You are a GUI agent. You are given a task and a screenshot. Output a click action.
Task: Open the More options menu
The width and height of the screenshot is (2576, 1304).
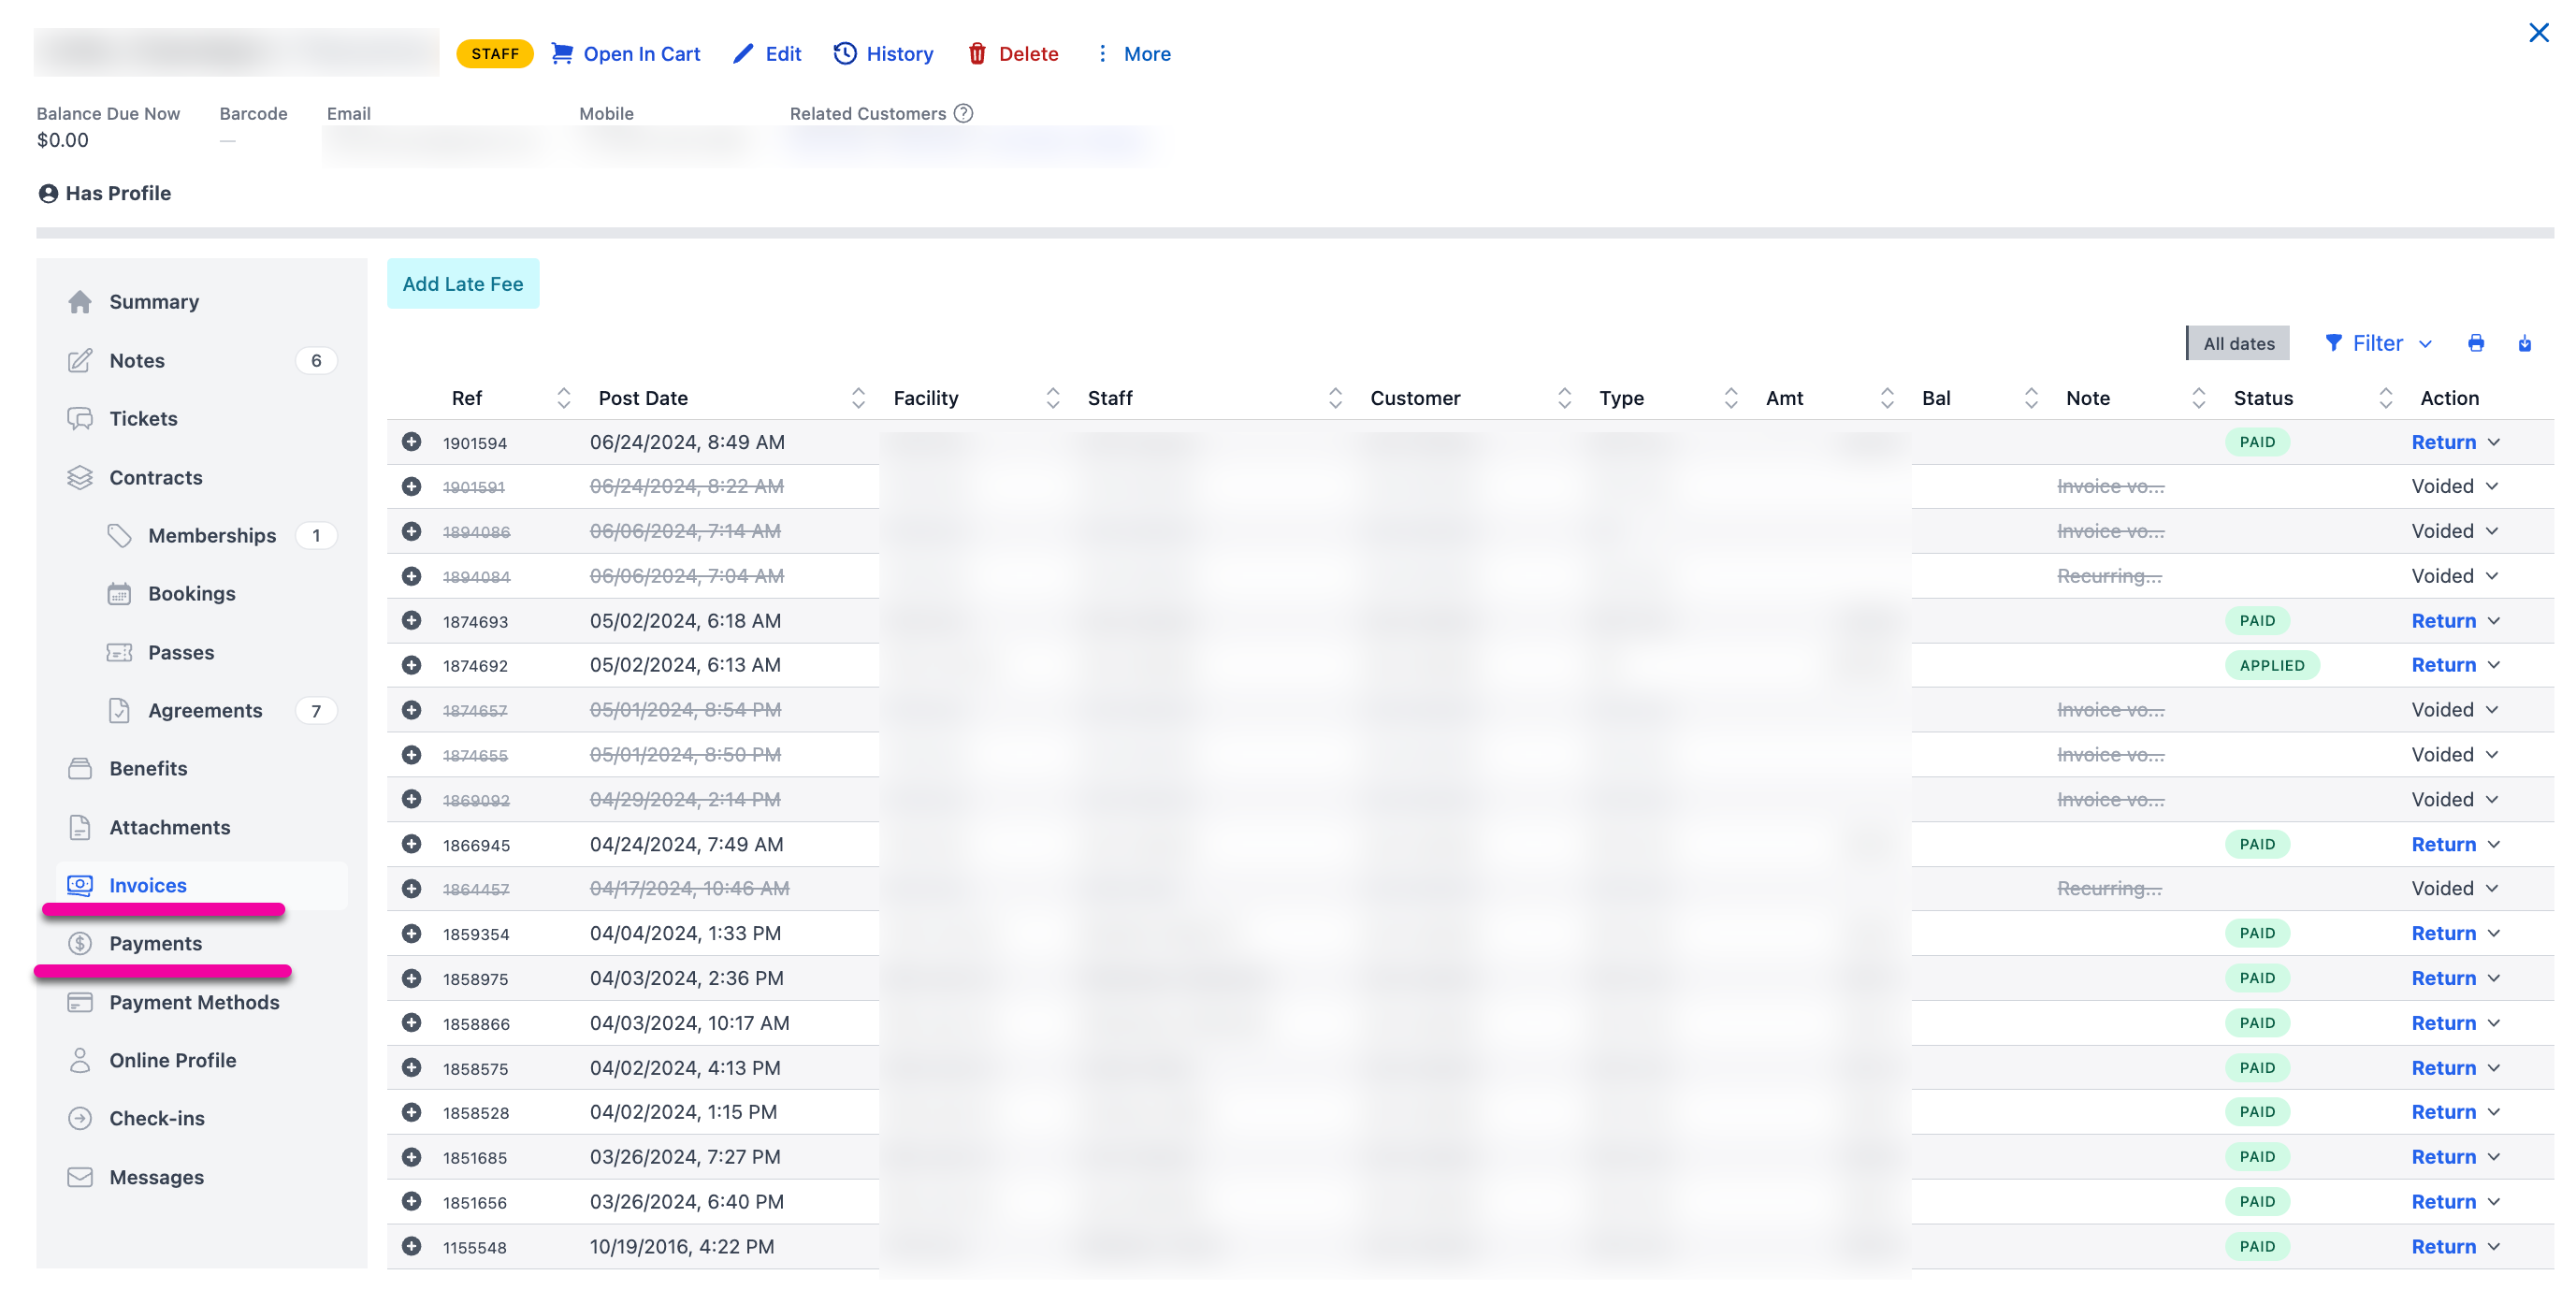click(x=1134, y=53)
